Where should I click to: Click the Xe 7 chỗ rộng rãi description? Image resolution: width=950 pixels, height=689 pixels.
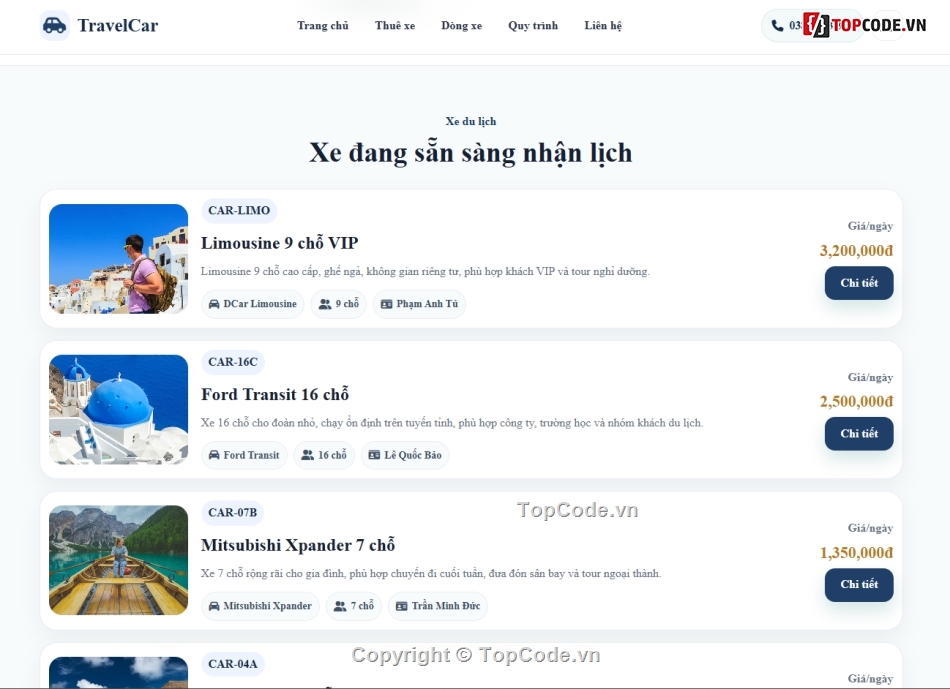[x=431, y=573]
